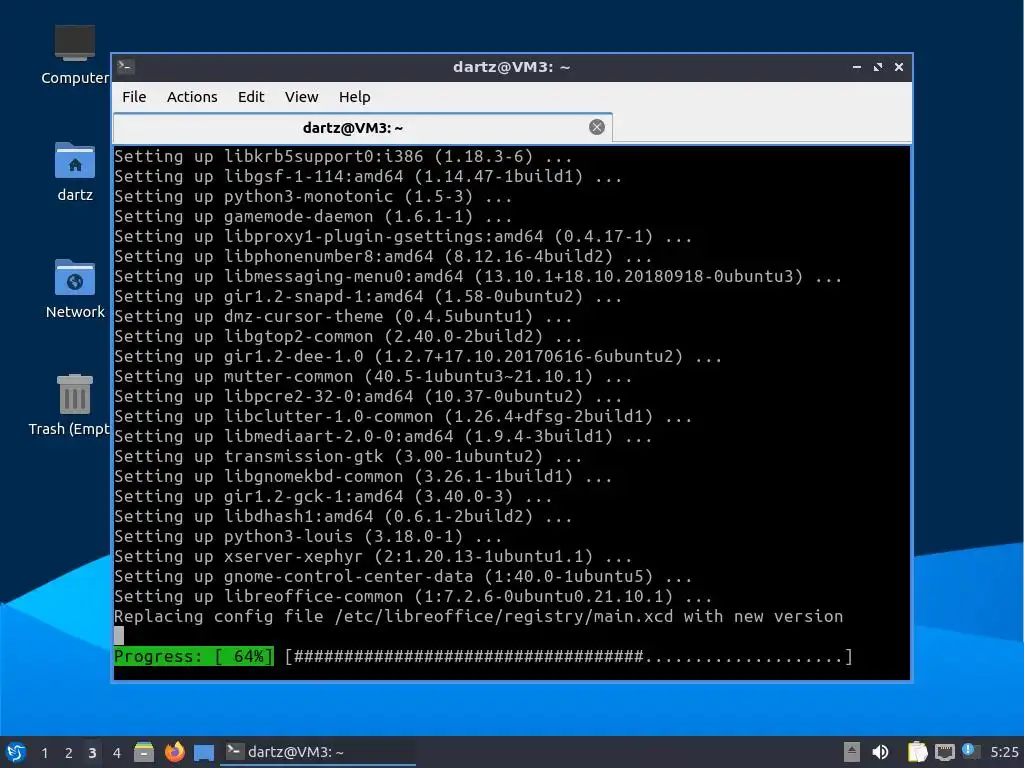Click the line 'Setting up libgnomekbd-common'
1024x768 pixels.
pyautogui.click(x=363, y=477)
